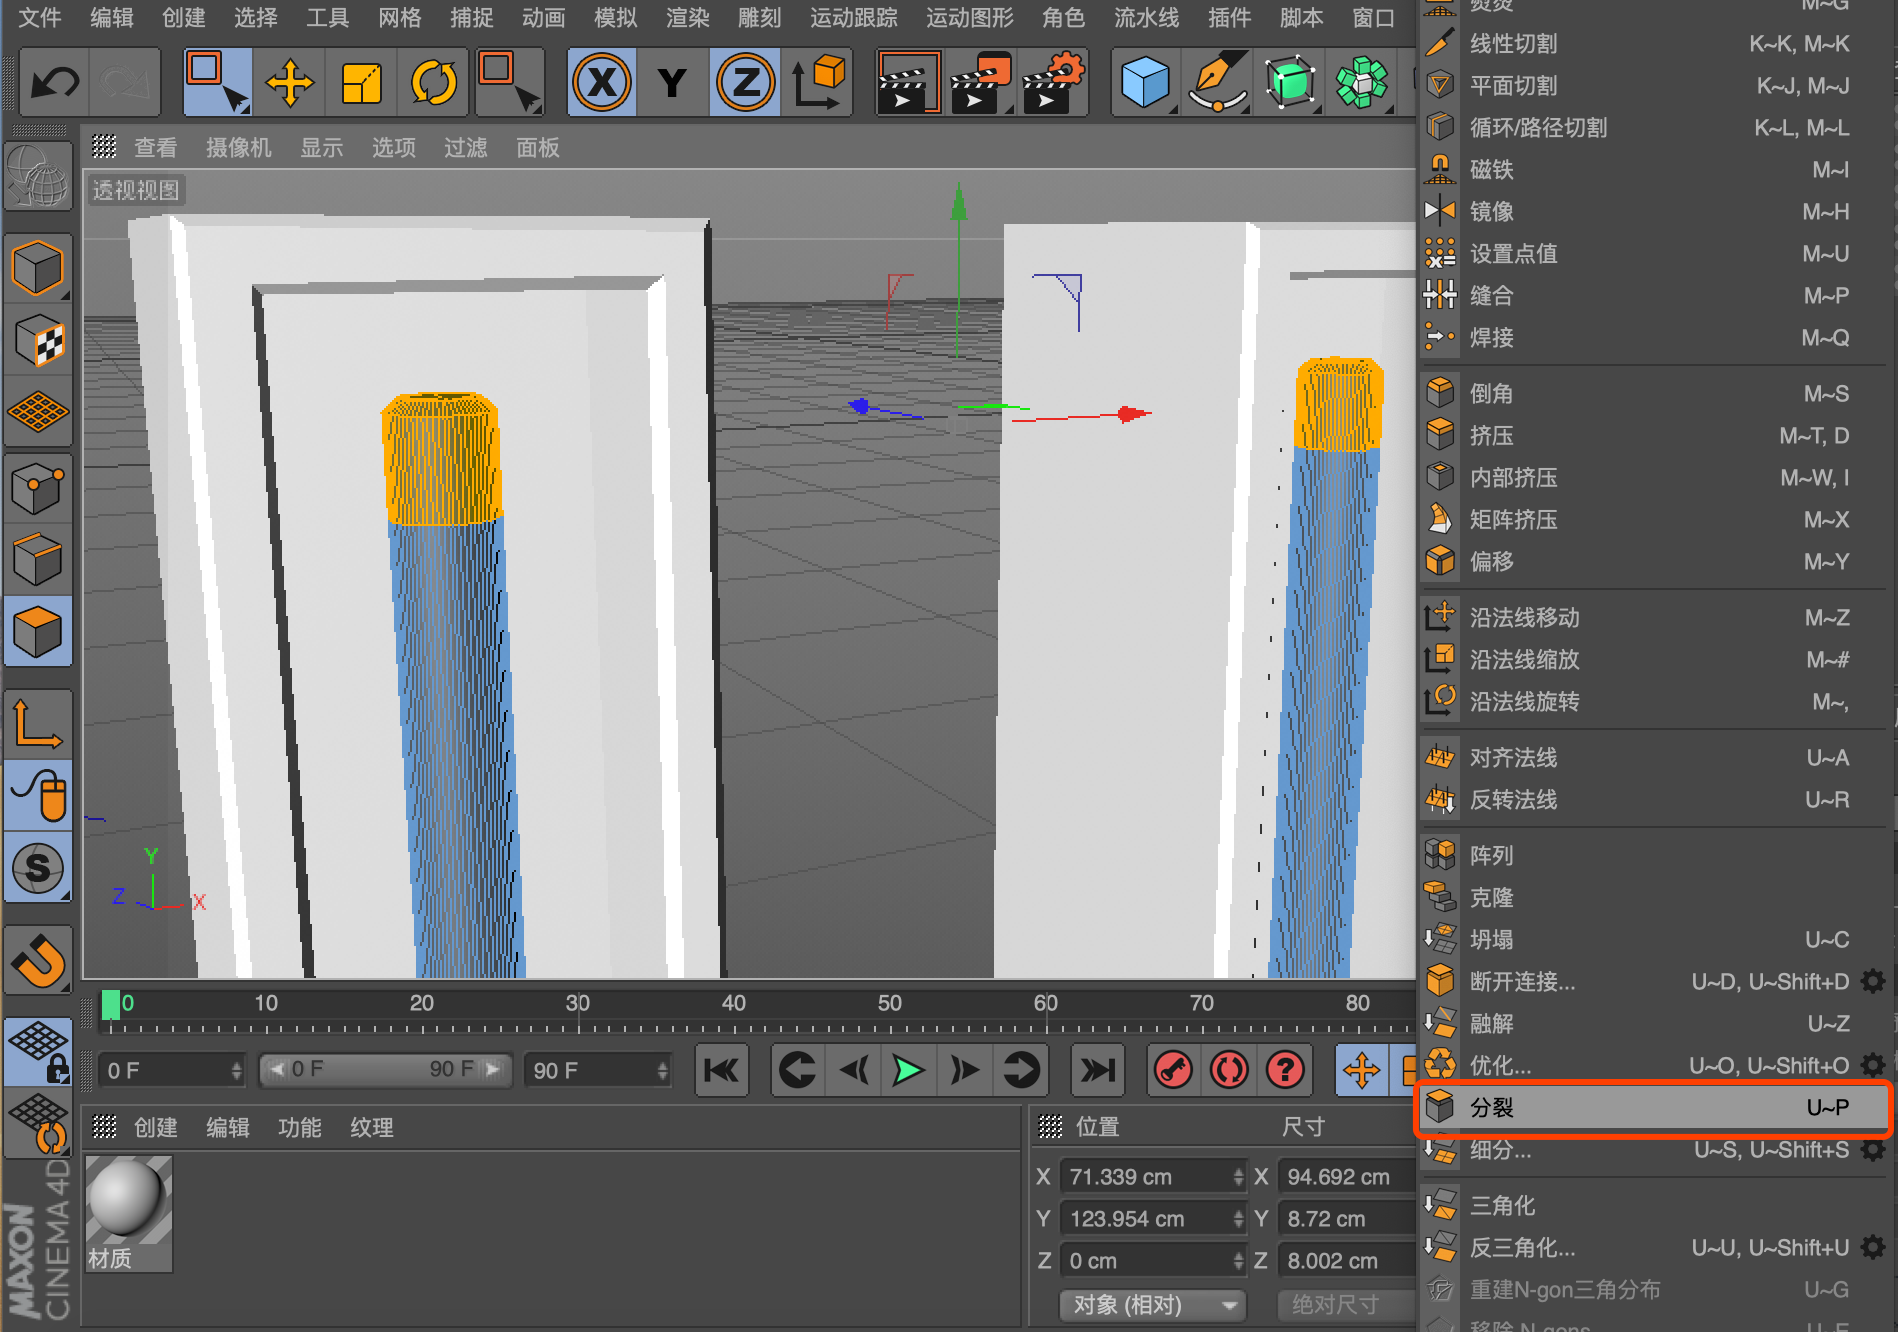Open the 网格 menu

[400, 18]
